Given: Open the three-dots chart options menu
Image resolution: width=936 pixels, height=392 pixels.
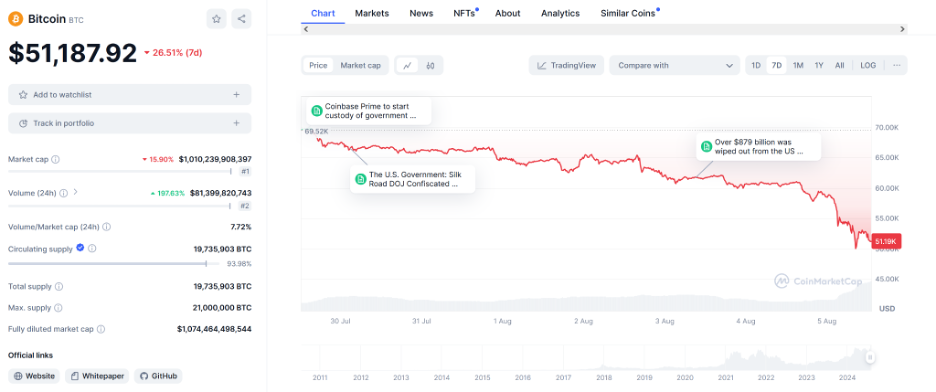Looking at the screenshot, I should tap(897, 65).
